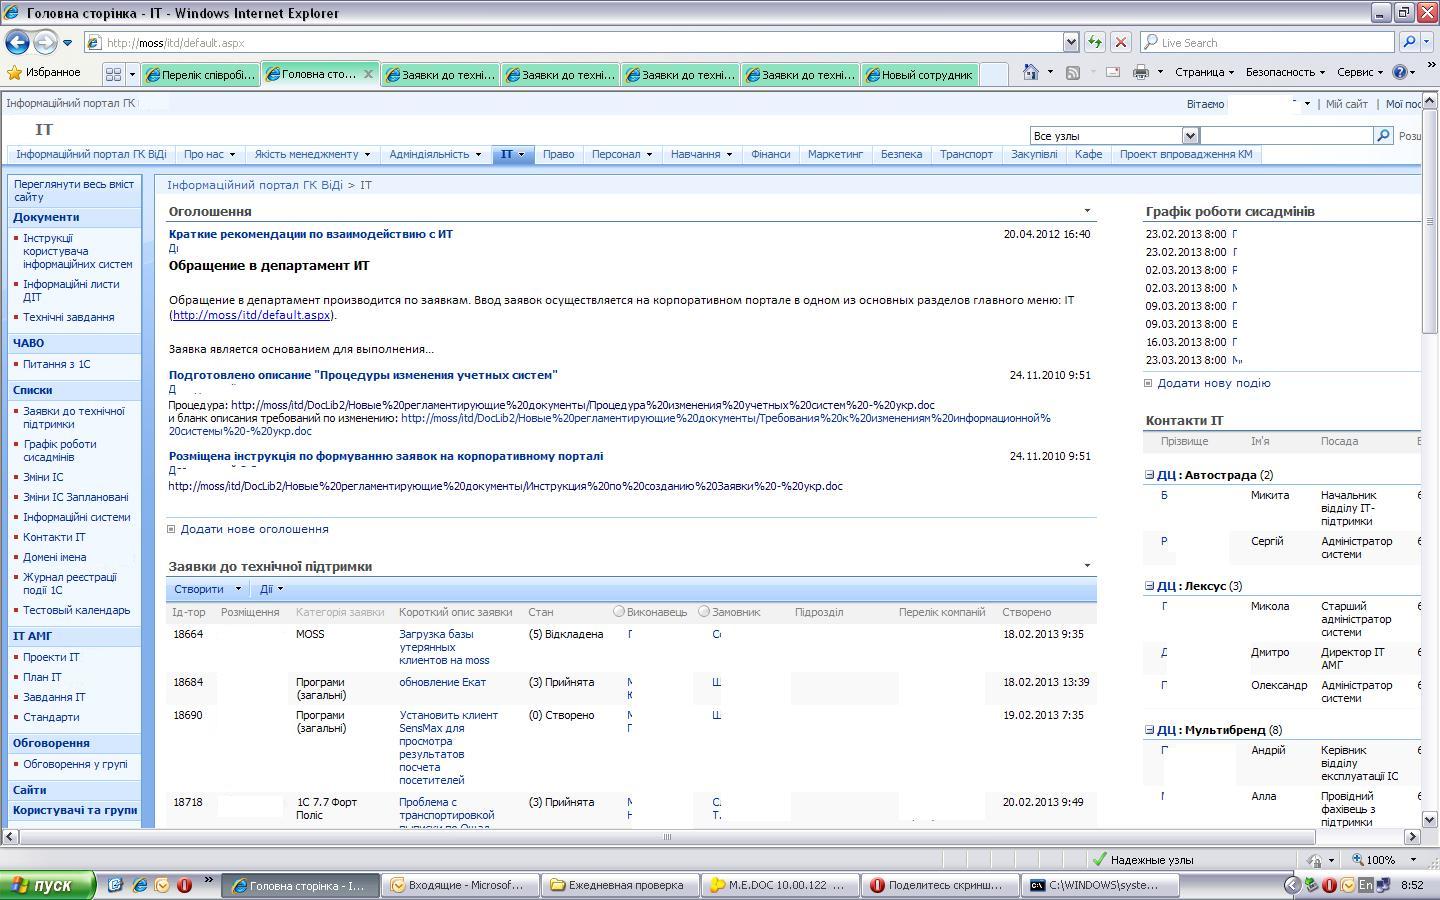
Task: Open Заявки до технічної підтримки web part menu arrow
Action: [1087, 566]
